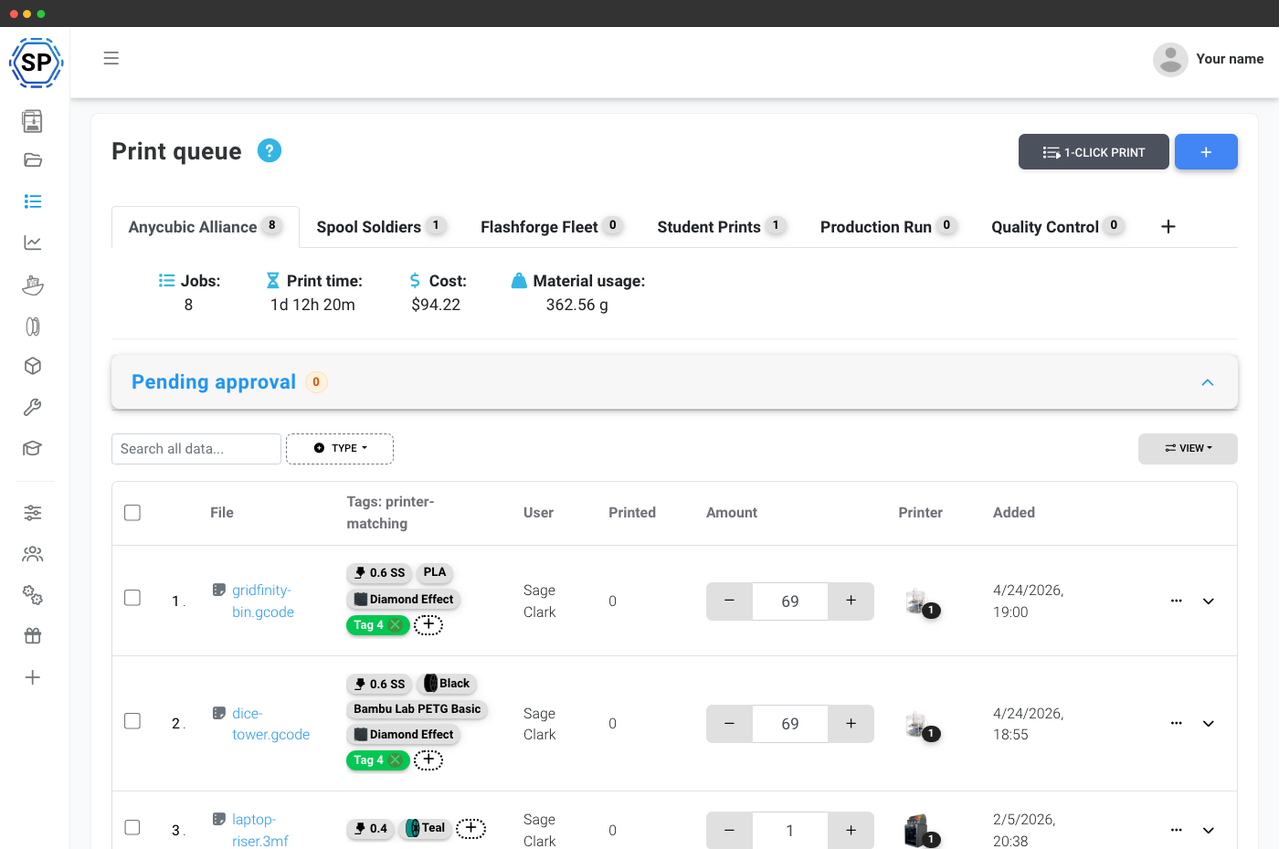Switch to the Student Prints tab
1280x849 pixels.
click(720, 227)
